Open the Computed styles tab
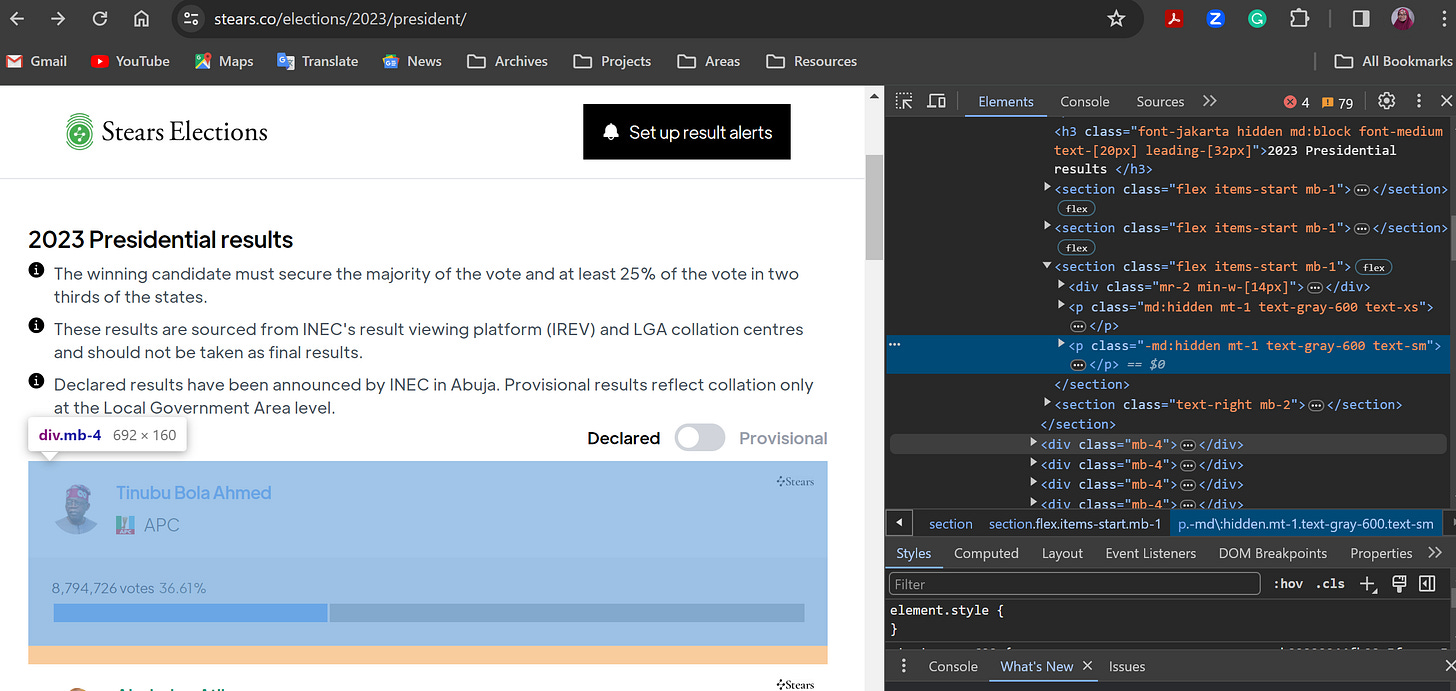 coord(986,553)
